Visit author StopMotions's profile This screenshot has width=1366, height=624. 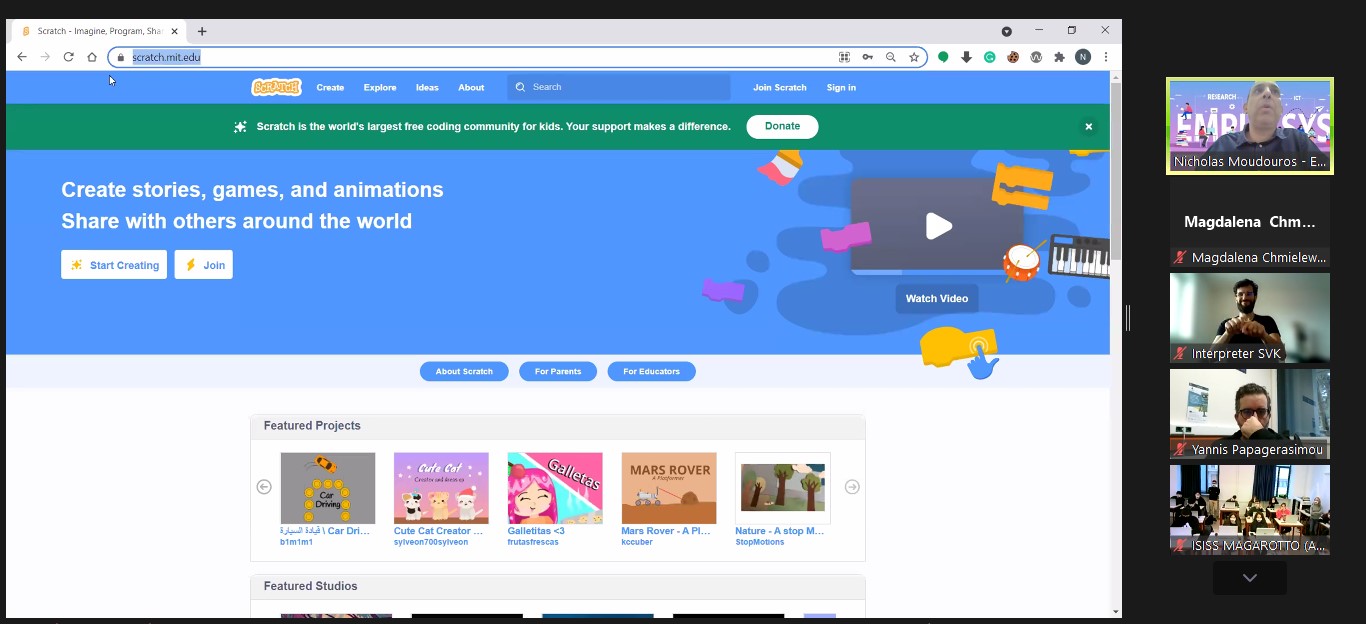point(760,542)
